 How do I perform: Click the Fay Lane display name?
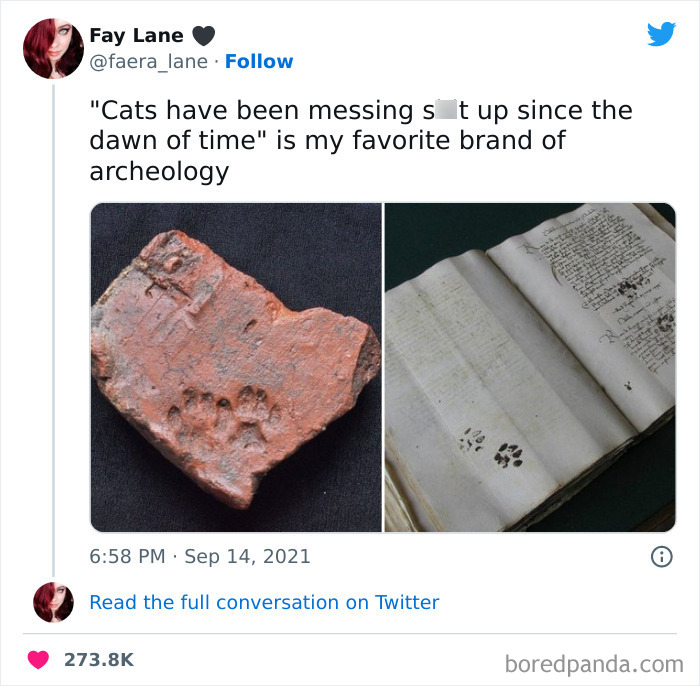pyautogui.click(x=137, y=35)
